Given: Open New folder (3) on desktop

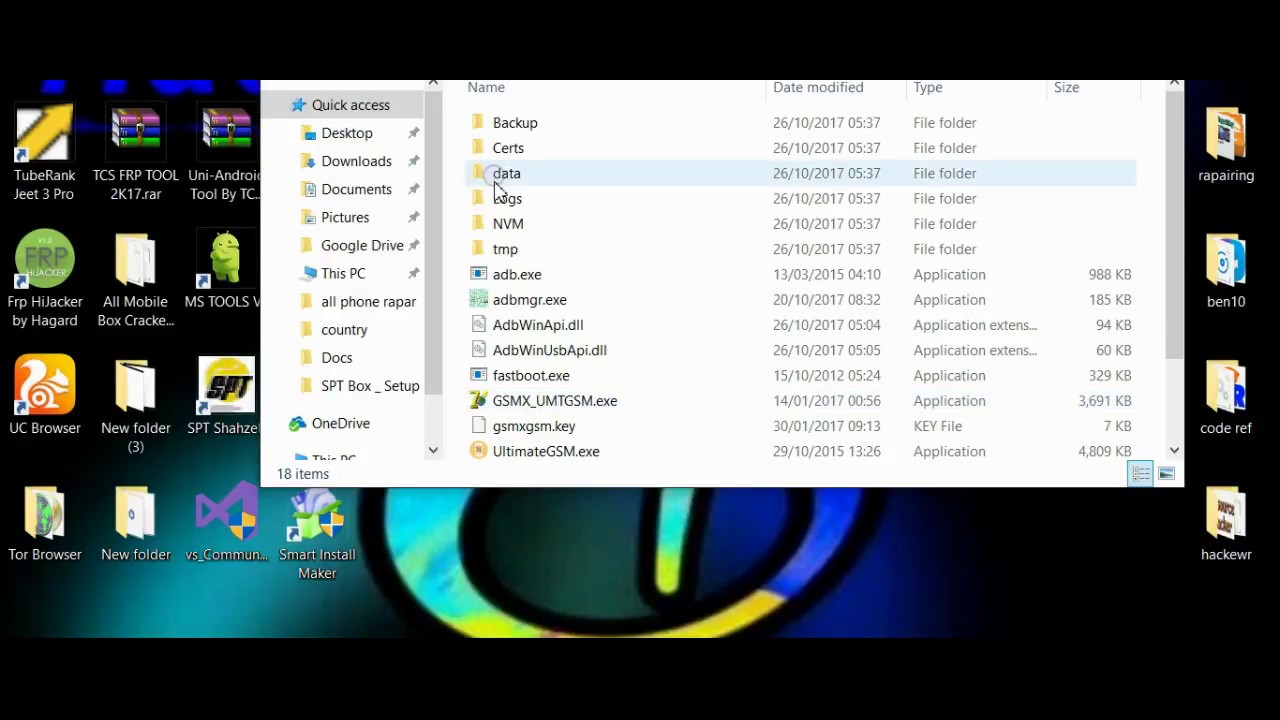Looking at the screenshot, I should [136, 406].
